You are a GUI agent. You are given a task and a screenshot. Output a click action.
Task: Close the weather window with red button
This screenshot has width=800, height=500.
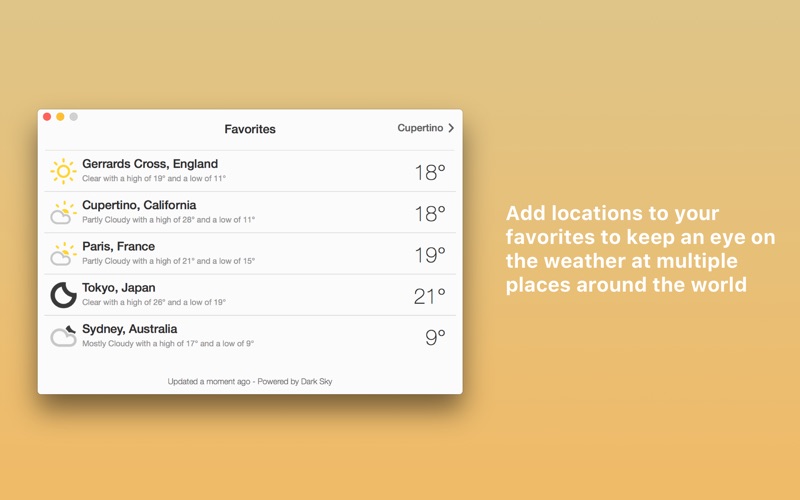(47, 117)
